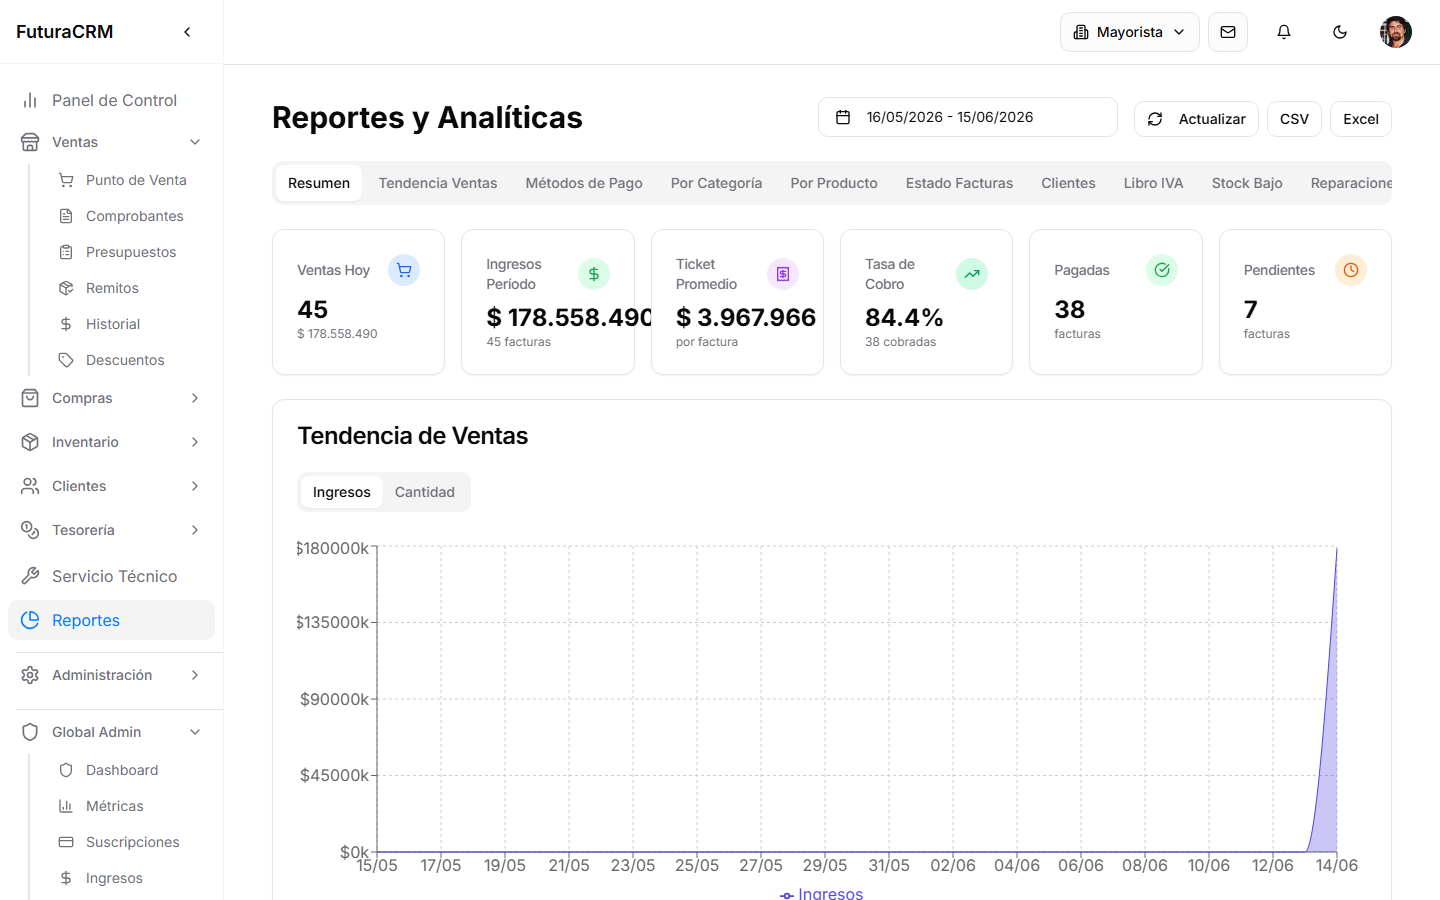Click the Ventas storefront icon
Viewport: 1440px width, 900px height.
click(30, 142)
